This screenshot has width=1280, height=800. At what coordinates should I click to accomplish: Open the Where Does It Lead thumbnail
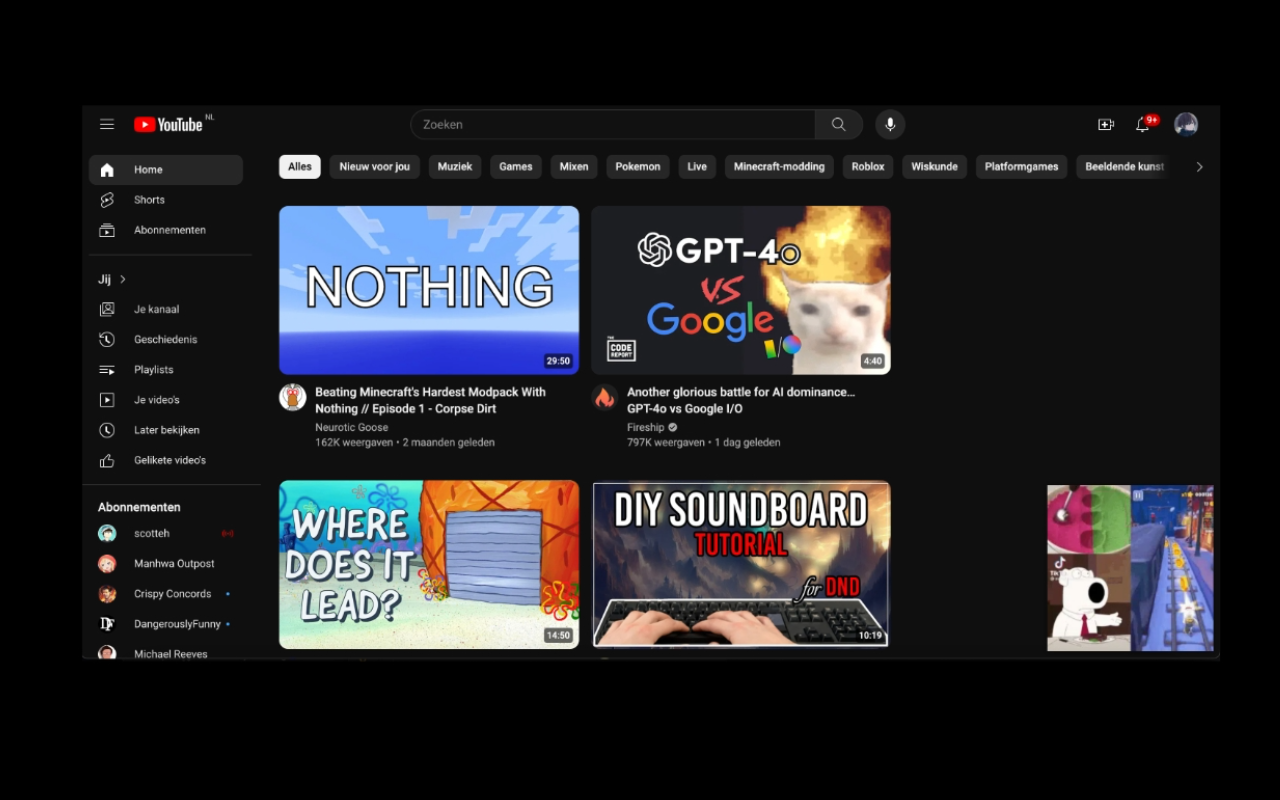pos(429,565)
